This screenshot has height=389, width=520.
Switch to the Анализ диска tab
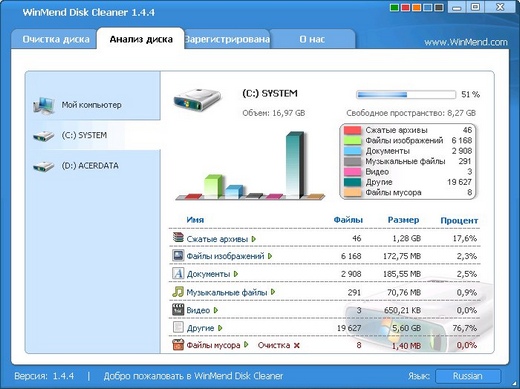(141, 39)
